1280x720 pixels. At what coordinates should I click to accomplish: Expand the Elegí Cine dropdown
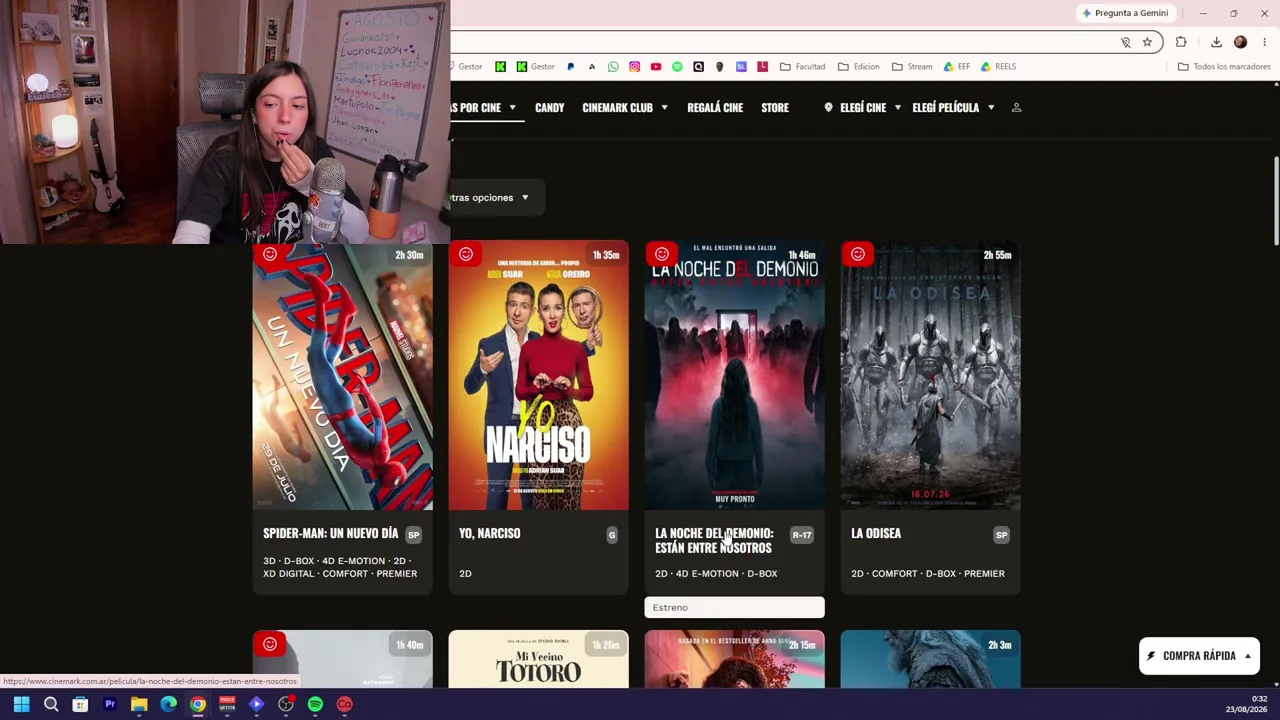point(897,108)
